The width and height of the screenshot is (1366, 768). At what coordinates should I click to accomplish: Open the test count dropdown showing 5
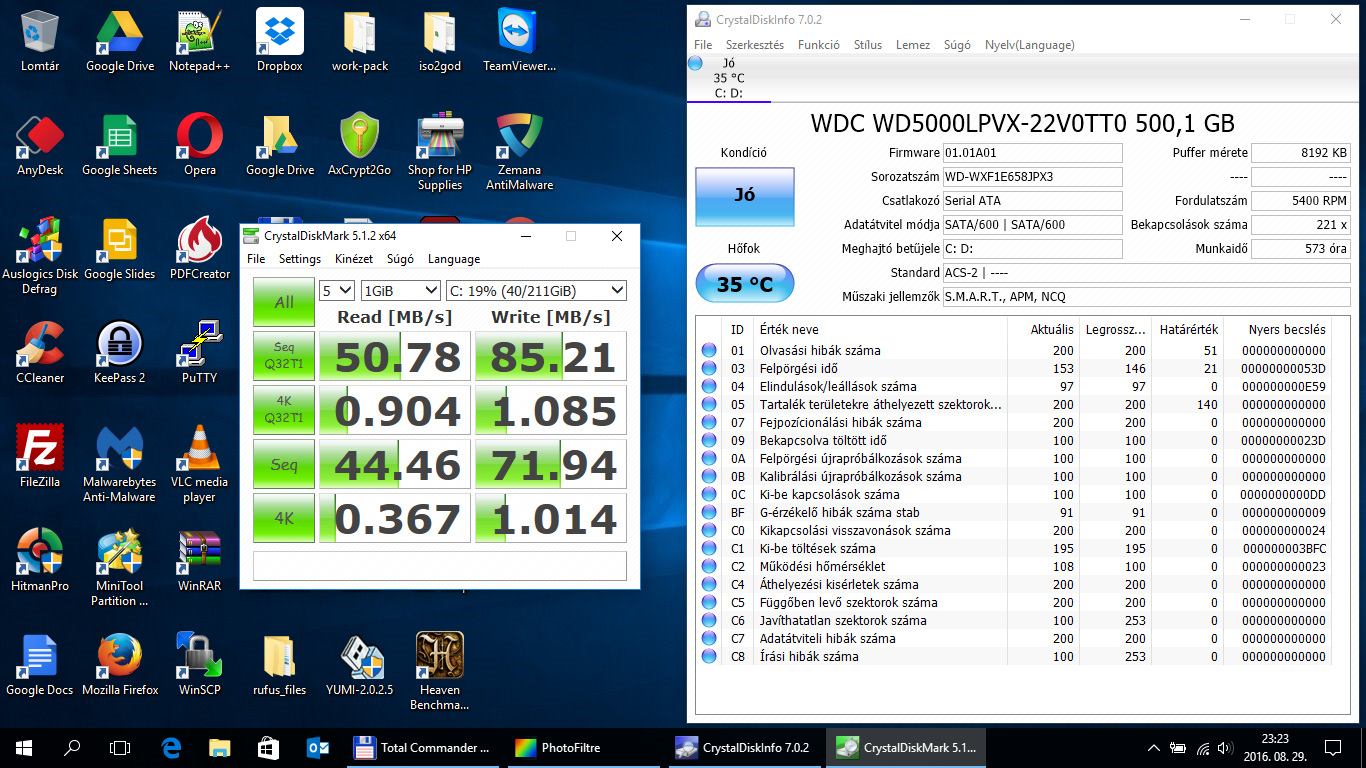point(336,290)
